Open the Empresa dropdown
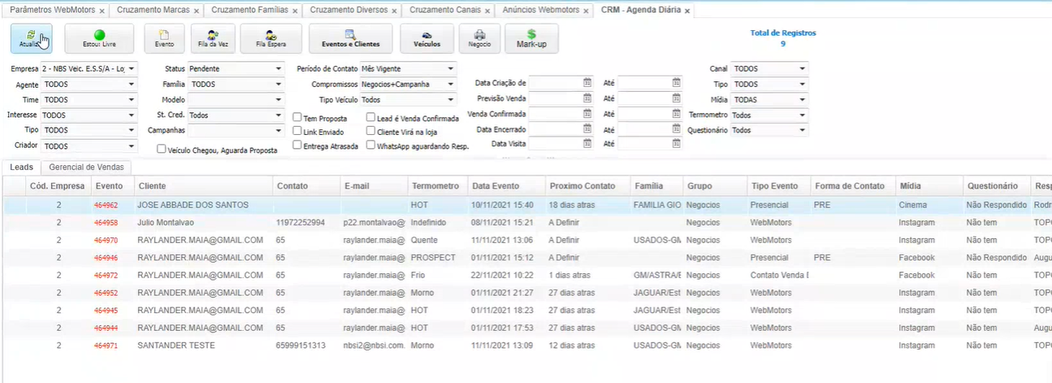The width and height of the screenshot is (1052, 383). (x=89, y=68)
